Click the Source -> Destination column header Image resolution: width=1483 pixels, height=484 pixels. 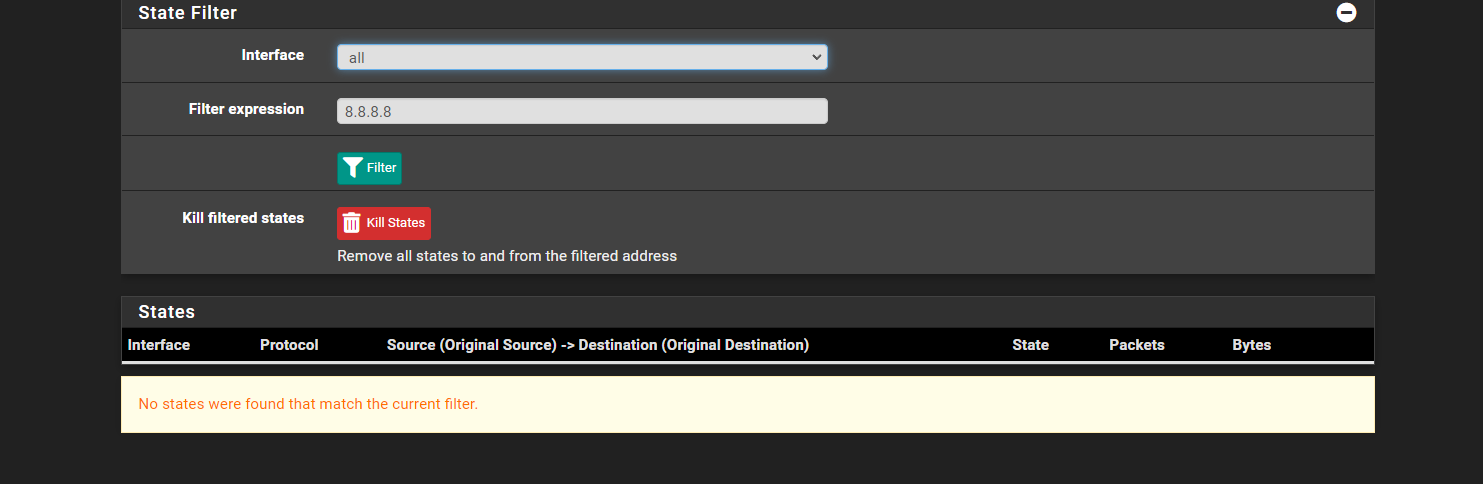tap(598, 345)
